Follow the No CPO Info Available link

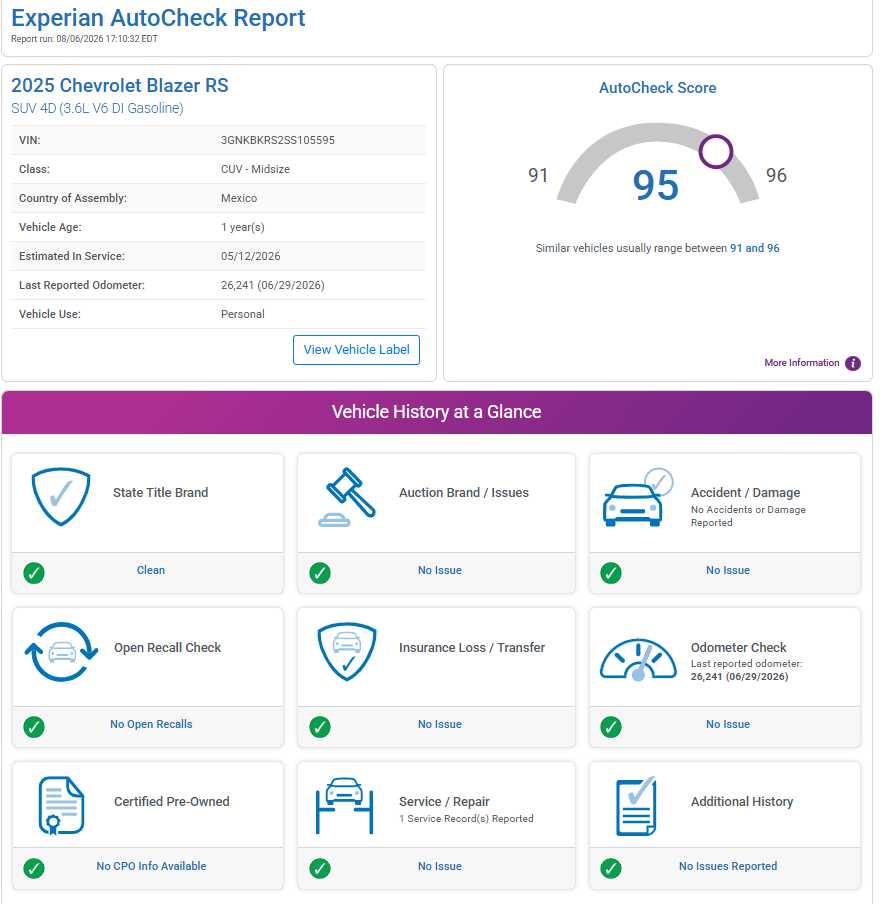click(151, 866)
